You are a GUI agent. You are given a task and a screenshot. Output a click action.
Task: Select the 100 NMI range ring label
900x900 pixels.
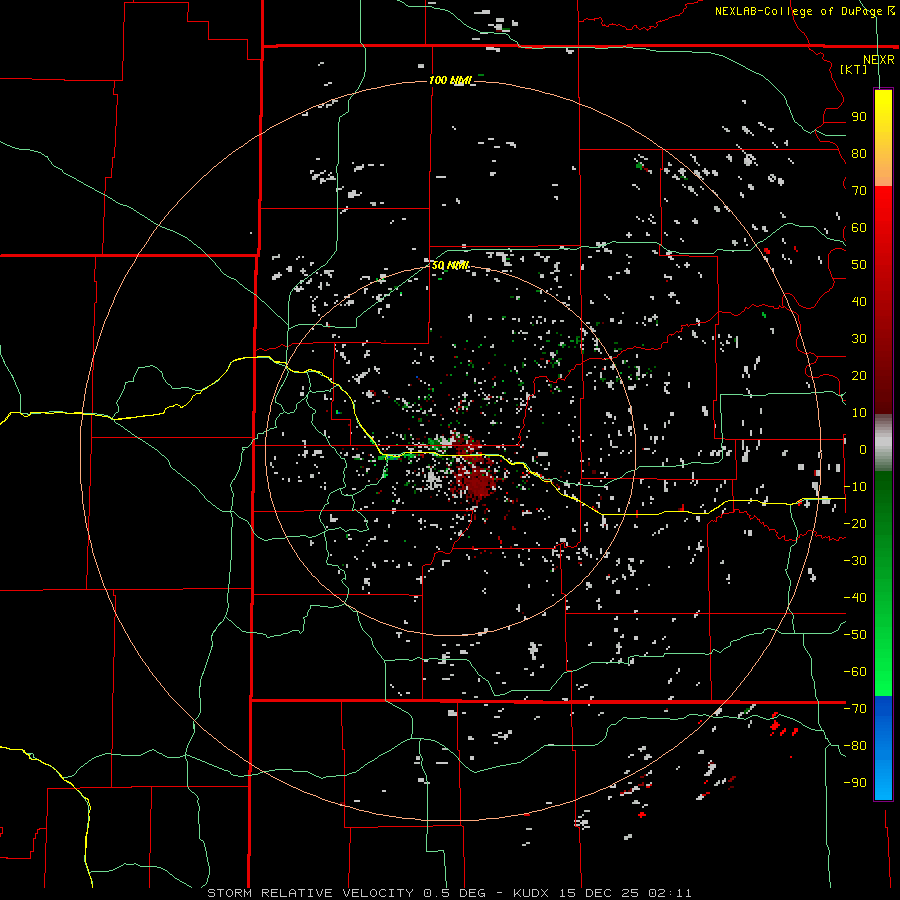click(450, 80)
